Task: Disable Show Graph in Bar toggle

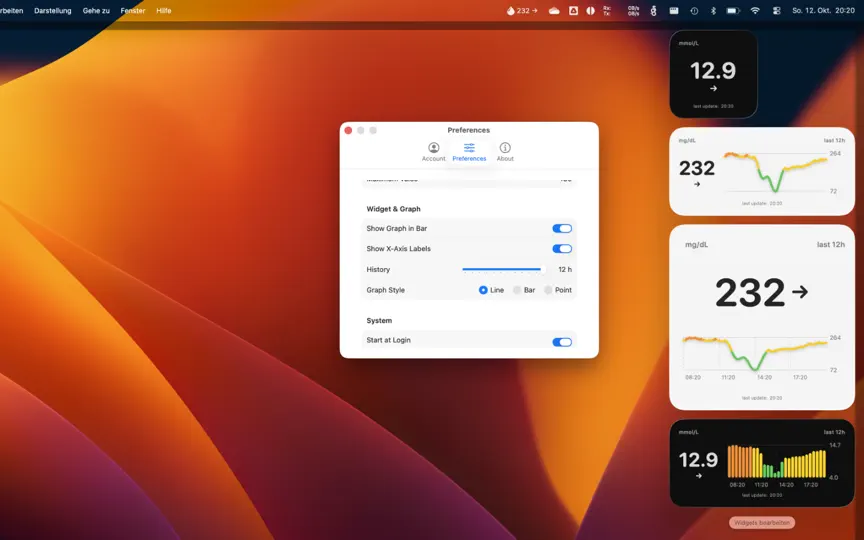Action: (562, 228)
